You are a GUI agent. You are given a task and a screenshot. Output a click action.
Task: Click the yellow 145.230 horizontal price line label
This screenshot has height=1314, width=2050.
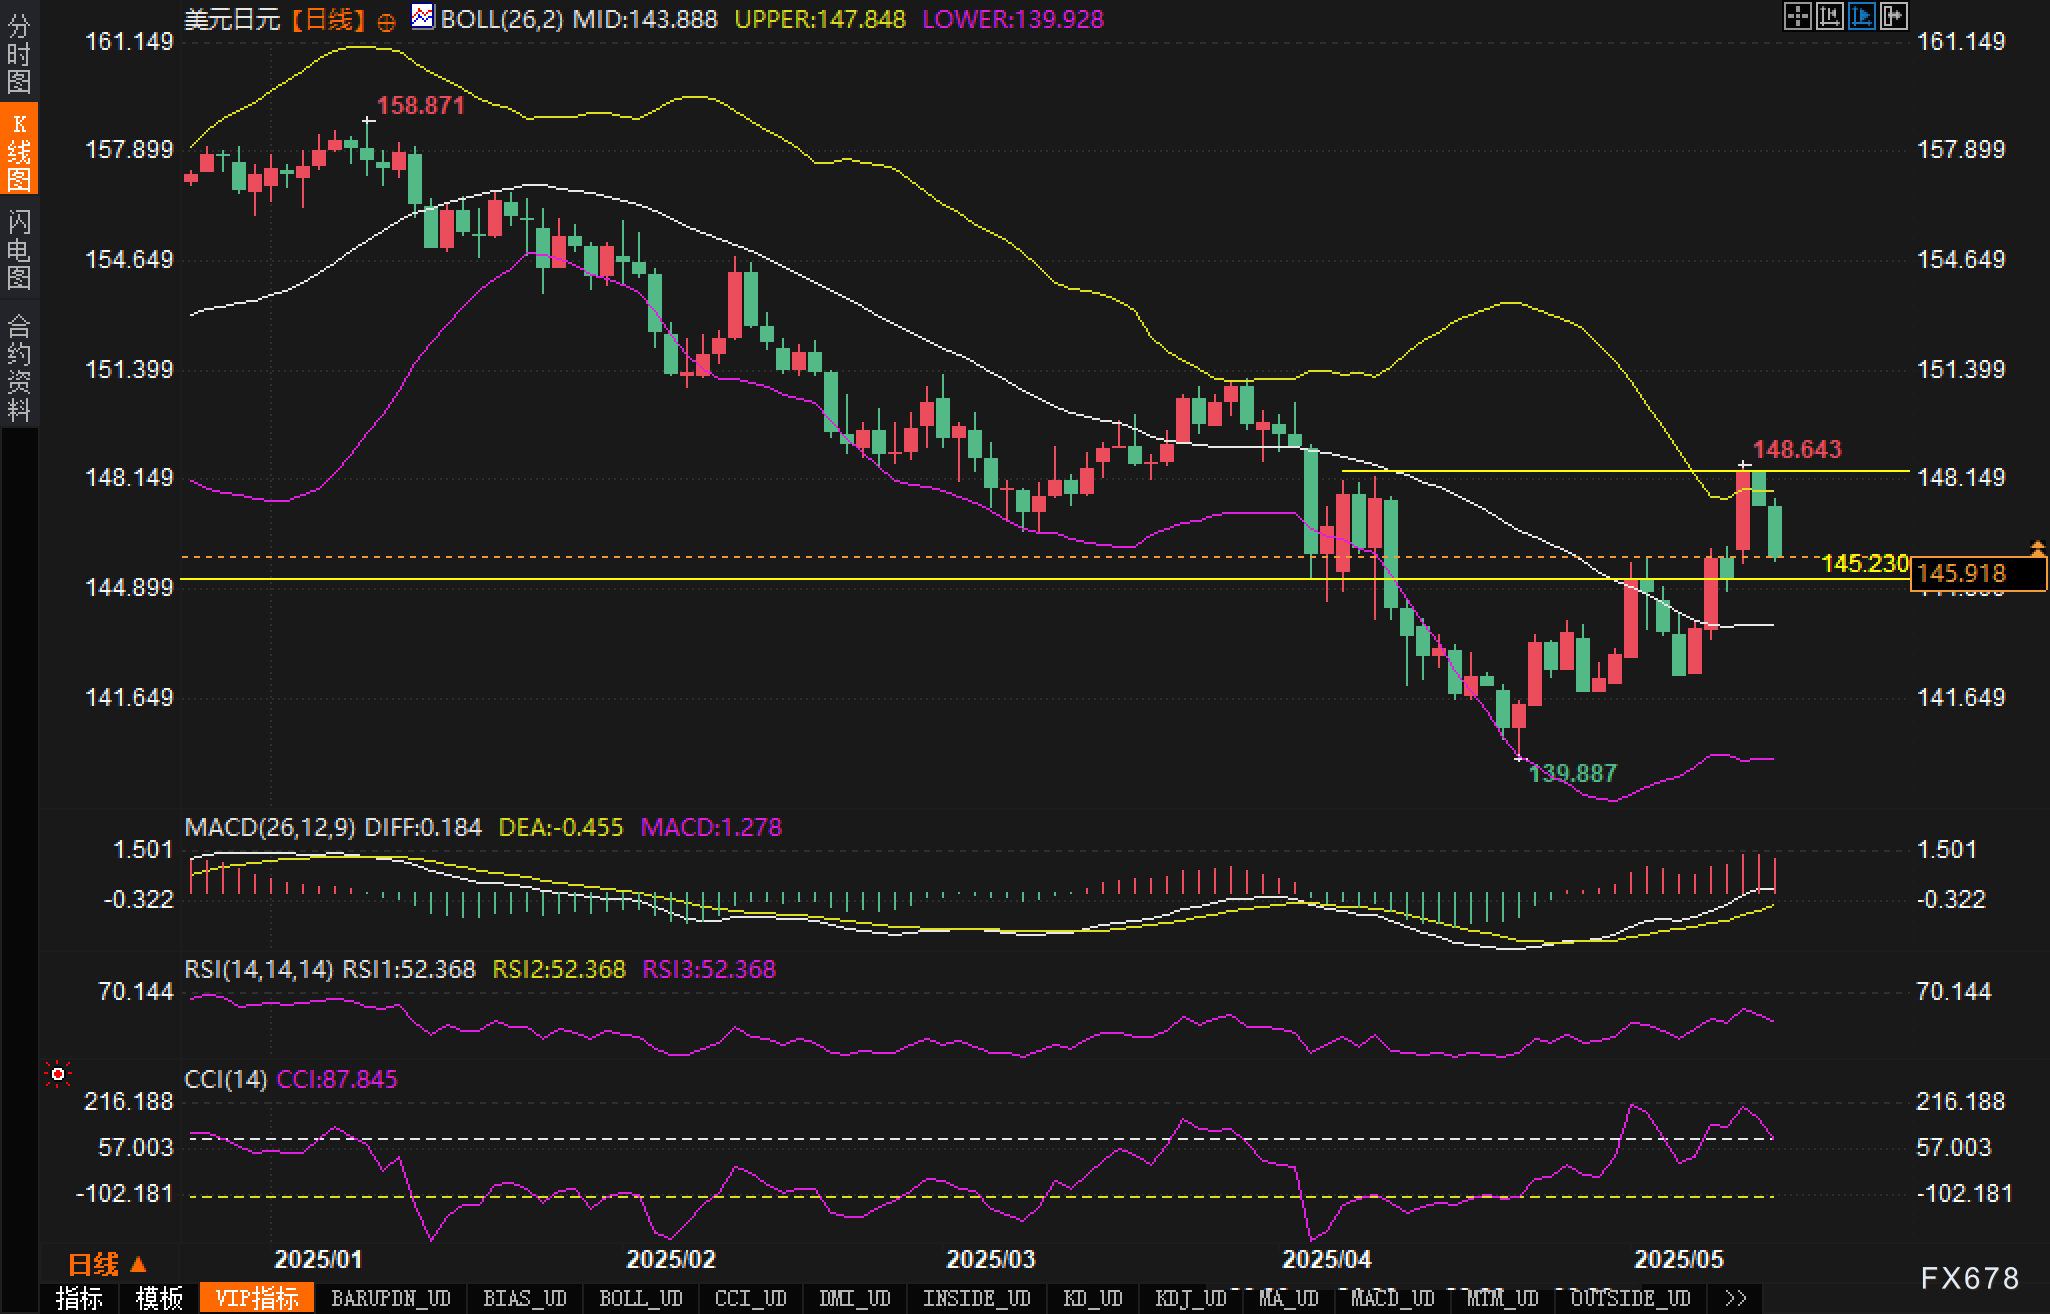tap(1864, 564)
